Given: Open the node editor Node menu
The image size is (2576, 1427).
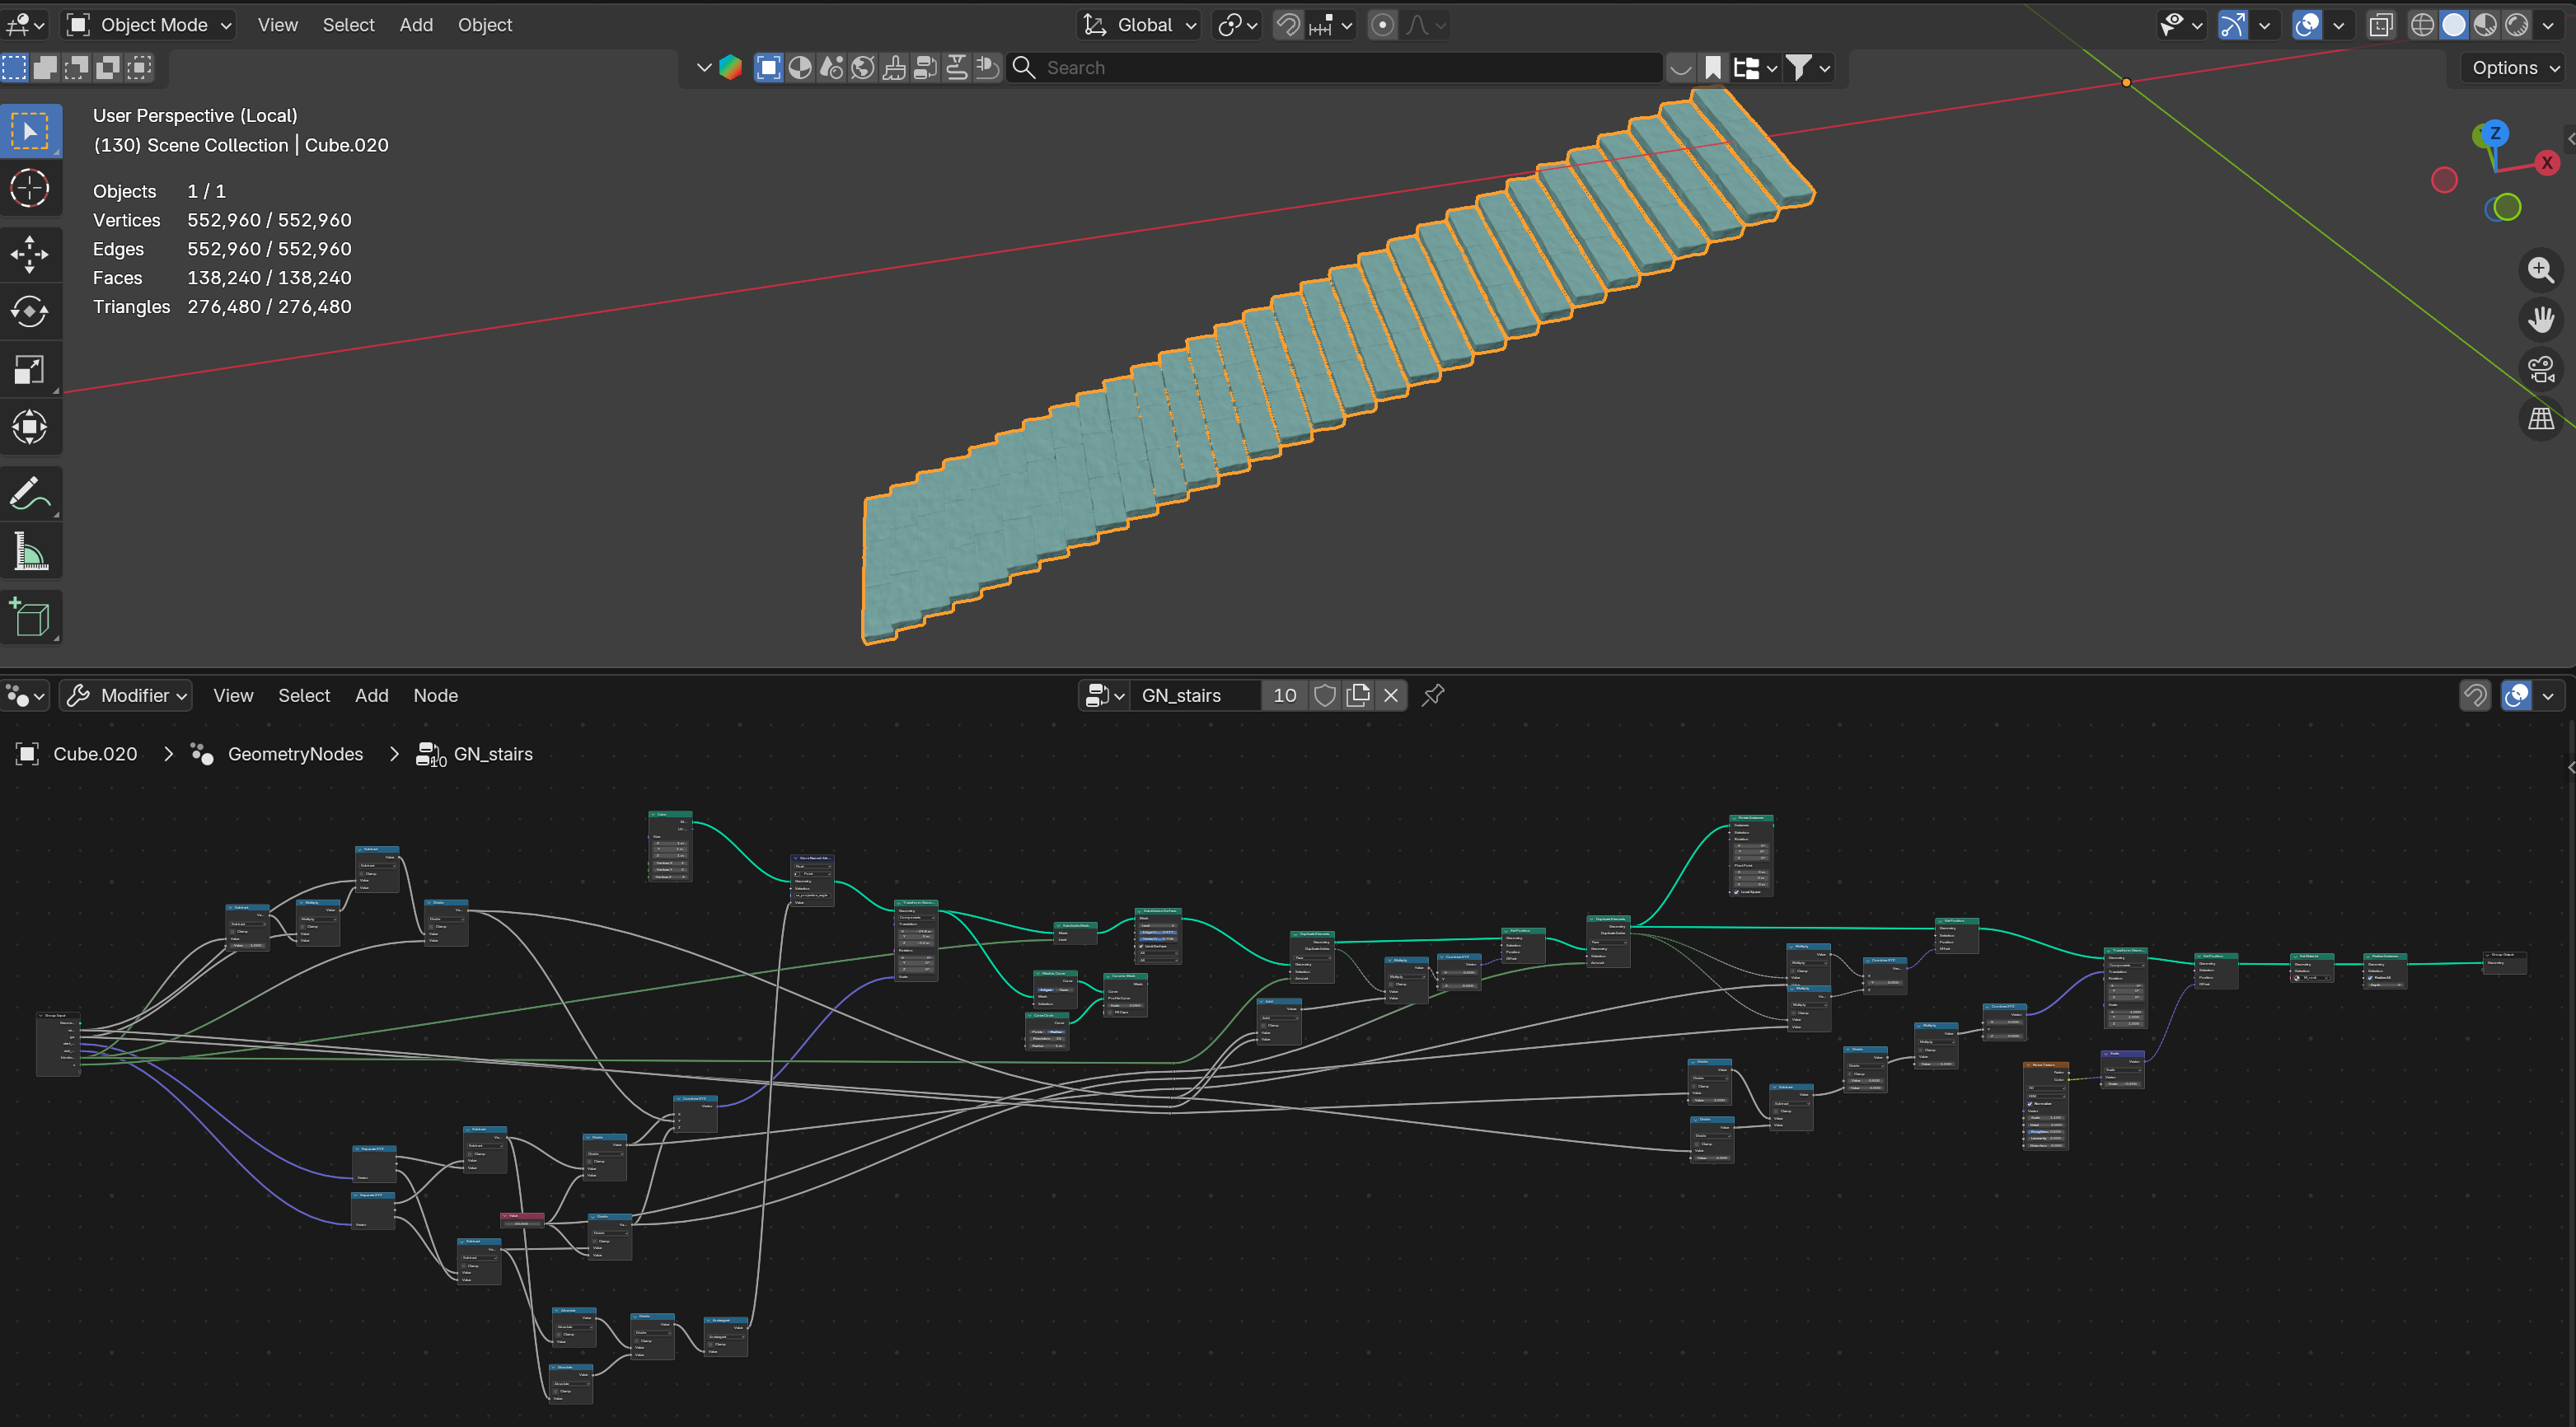Looking at the screenshot, I should (x=435, y=696).
